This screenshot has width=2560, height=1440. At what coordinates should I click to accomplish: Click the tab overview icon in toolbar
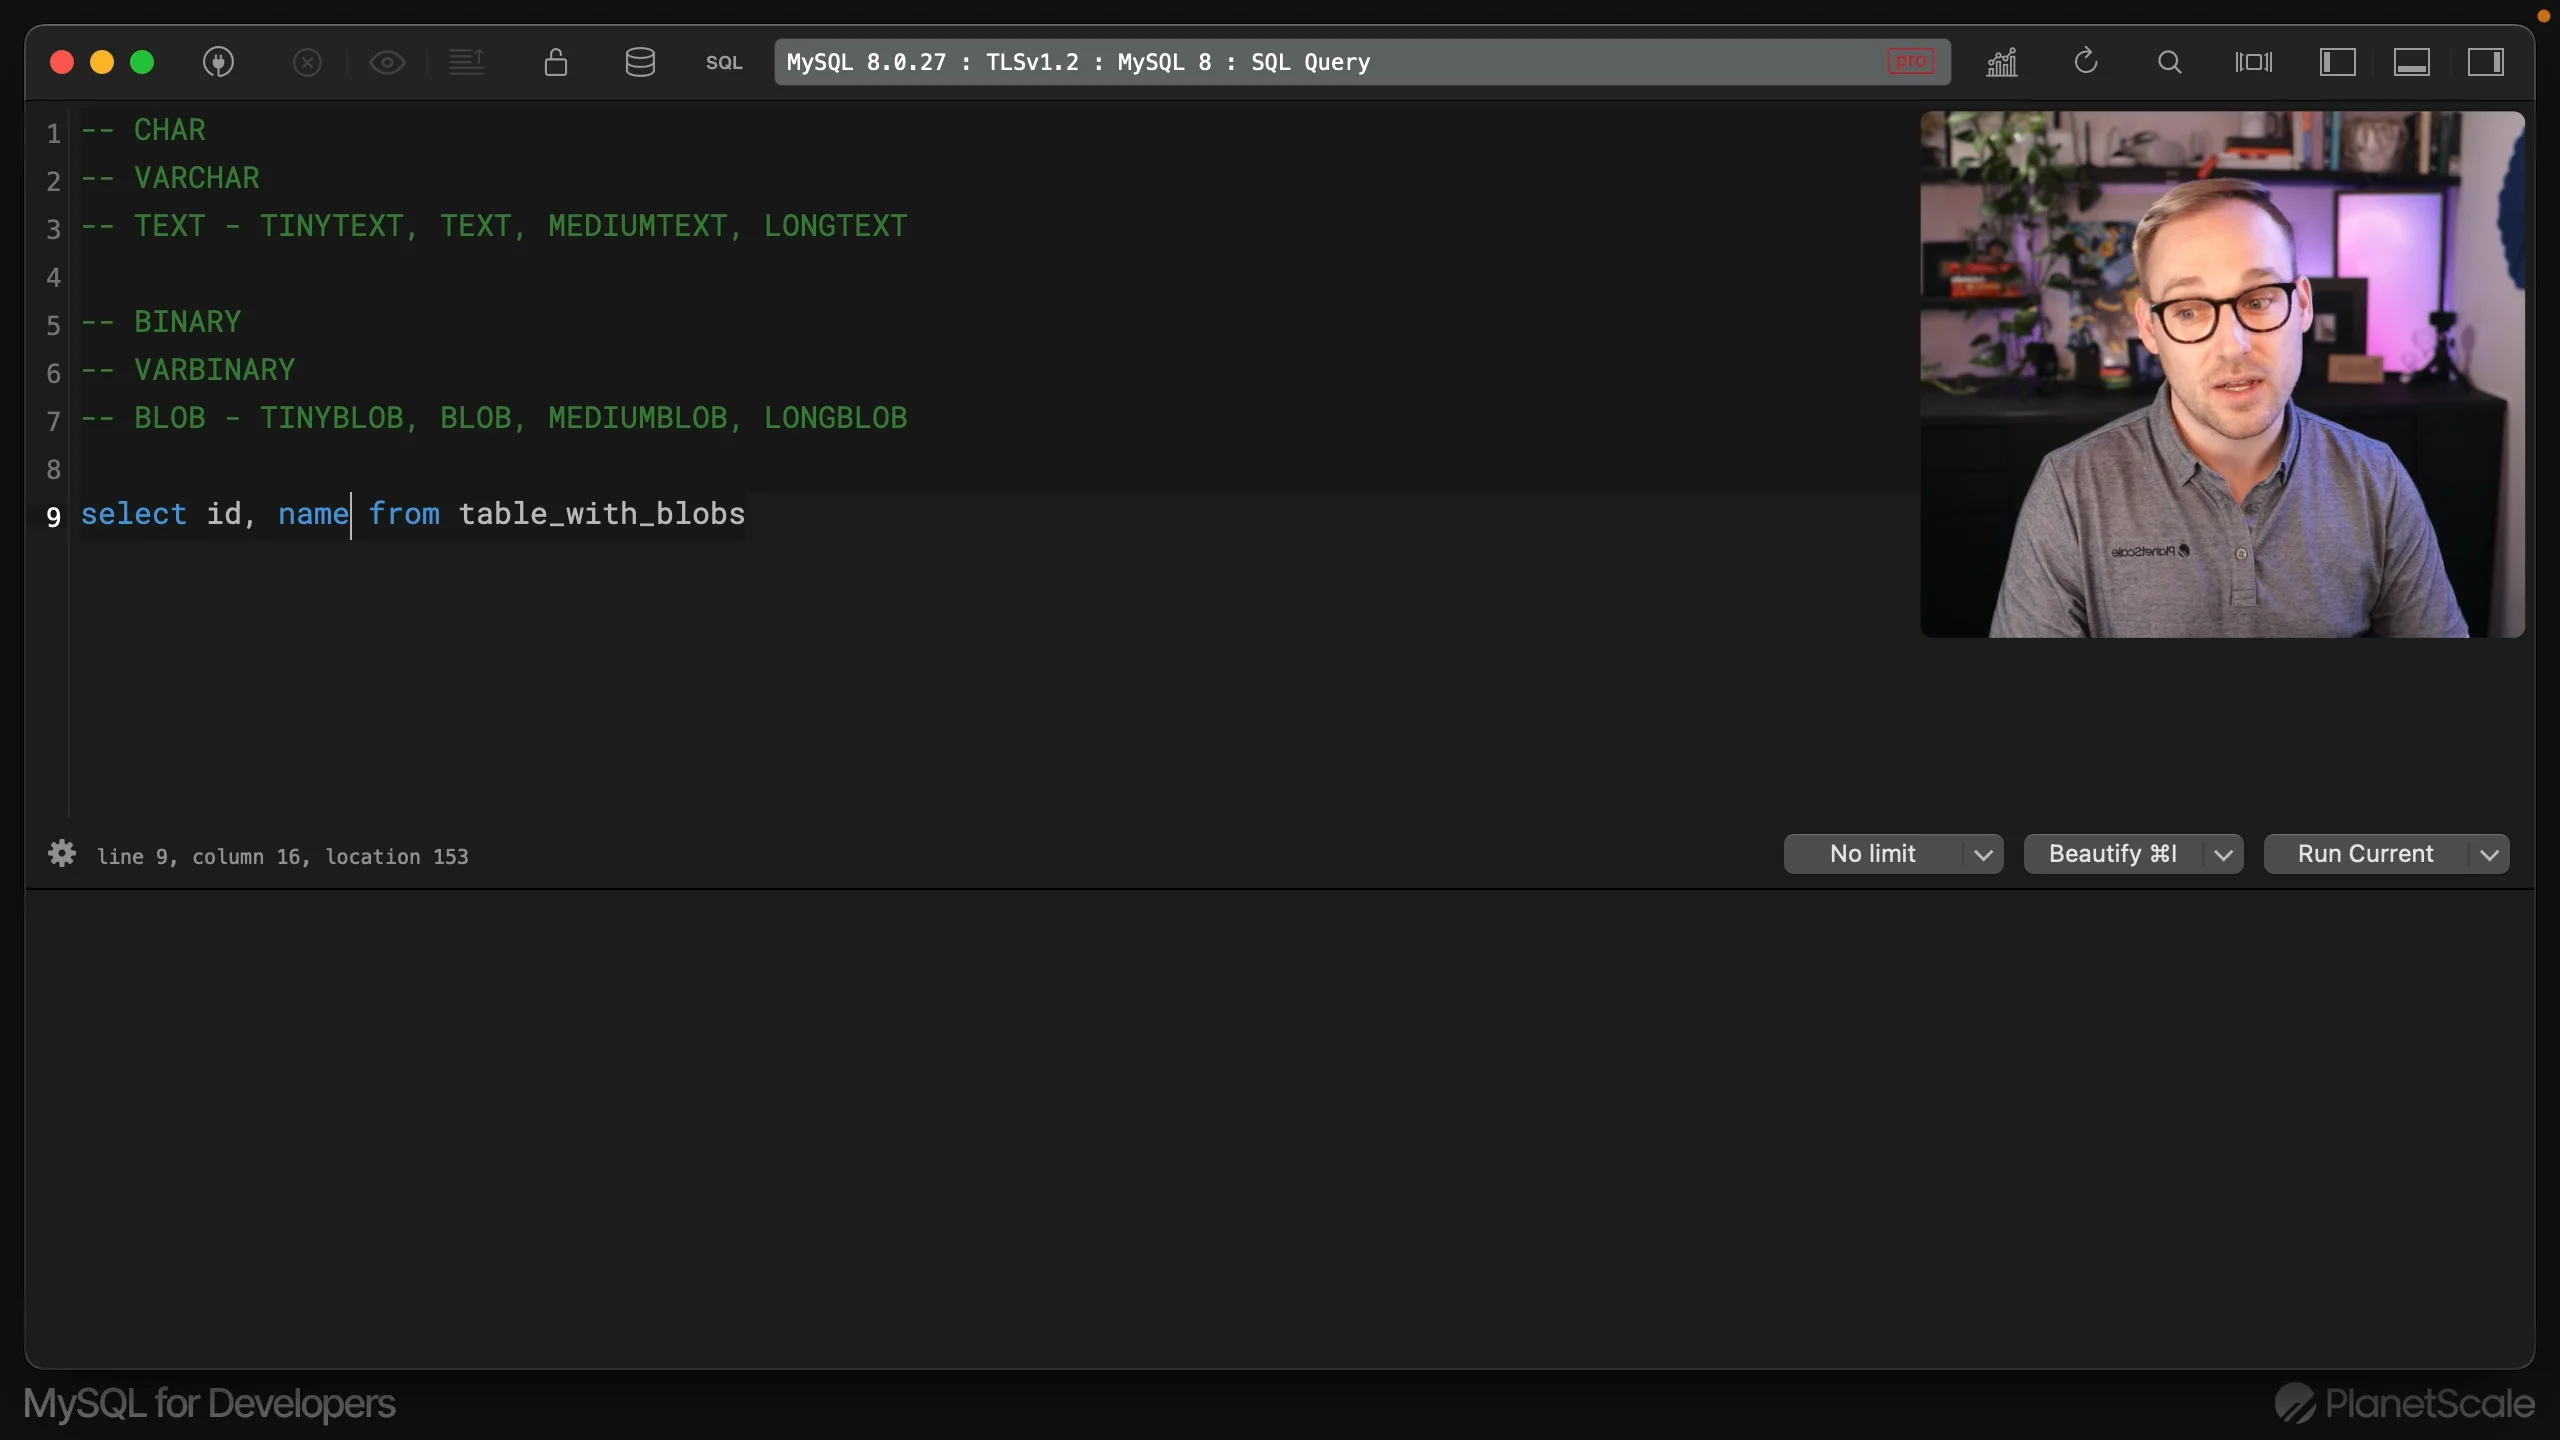point(2254,62)
